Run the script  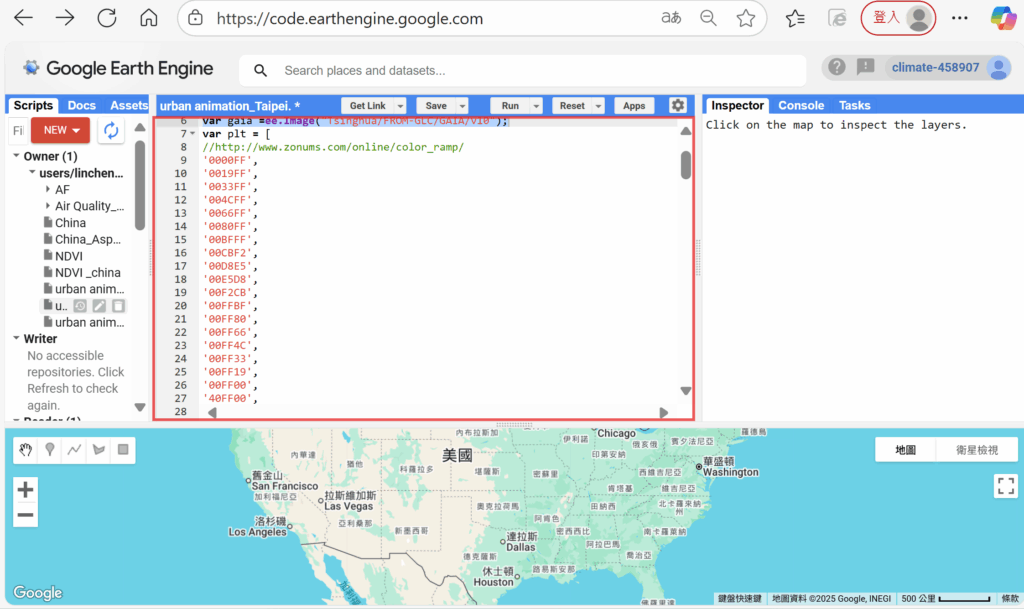pos(510,106)
